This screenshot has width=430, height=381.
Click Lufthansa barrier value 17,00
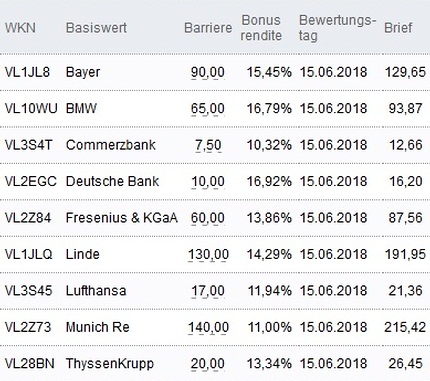(x=208, y=291)
